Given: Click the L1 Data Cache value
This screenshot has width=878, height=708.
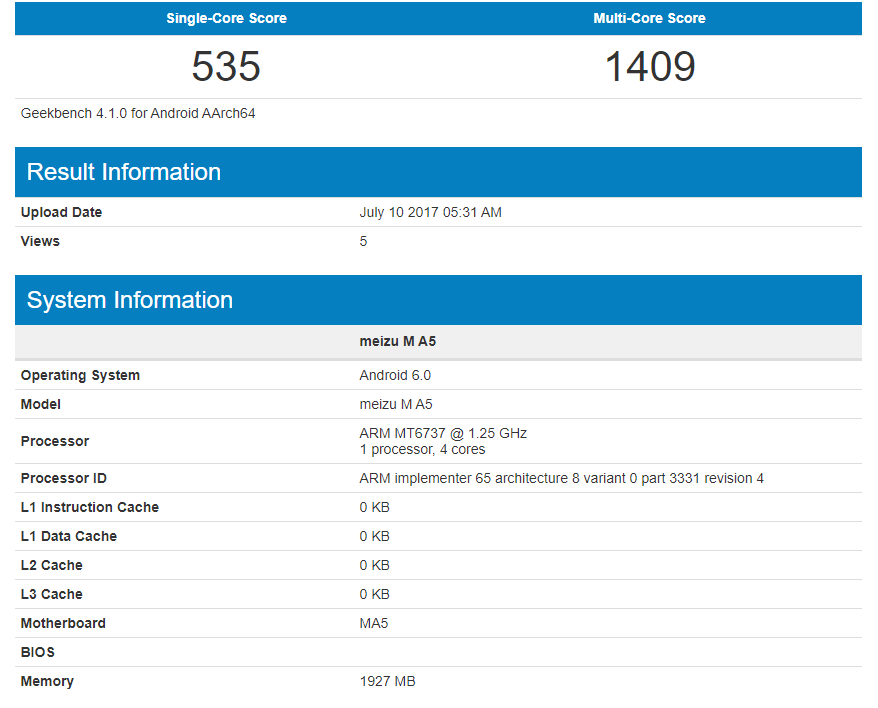Looking at the screenshot, I should (373, 536).
